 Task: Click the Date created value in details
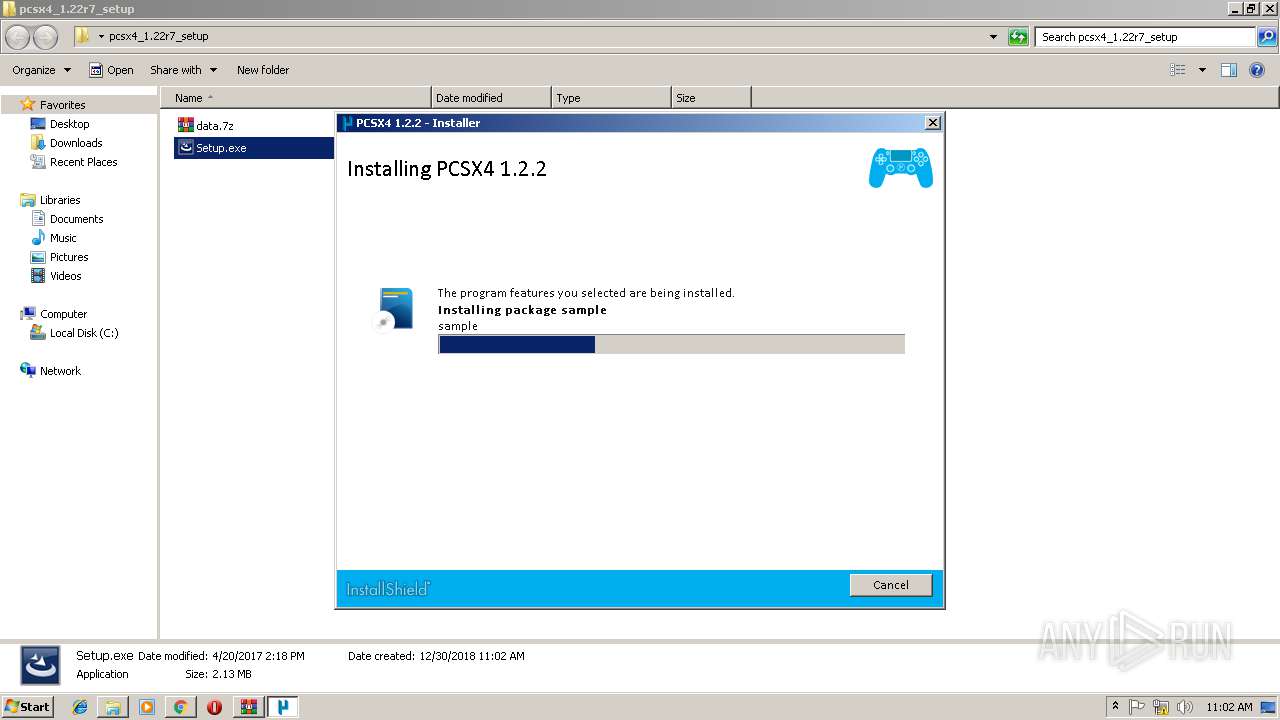pos(471,656)
